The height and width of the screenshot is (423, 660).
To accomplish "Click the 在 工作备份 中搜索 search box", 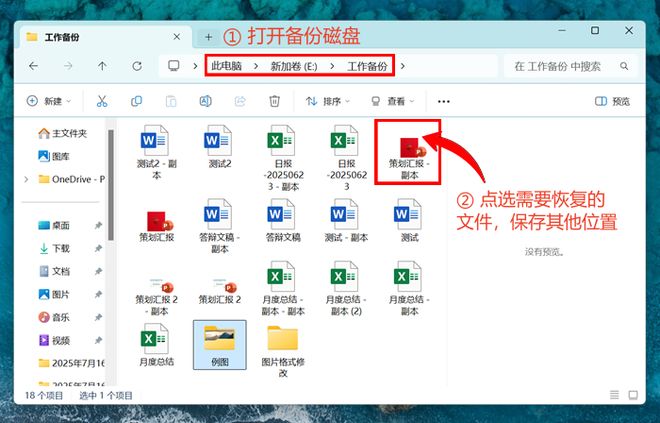I will (x=571, y=66).
